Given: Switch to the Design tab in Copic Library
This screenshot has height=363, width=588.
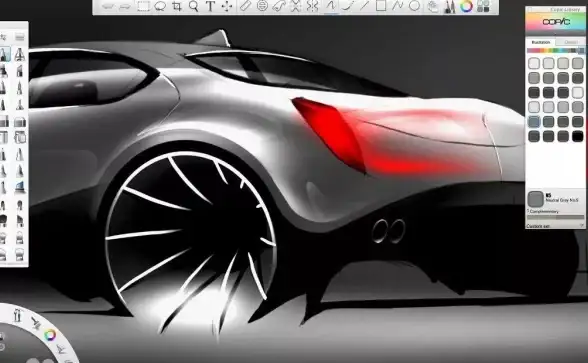Looking at the screenshot, I should 570,42.
